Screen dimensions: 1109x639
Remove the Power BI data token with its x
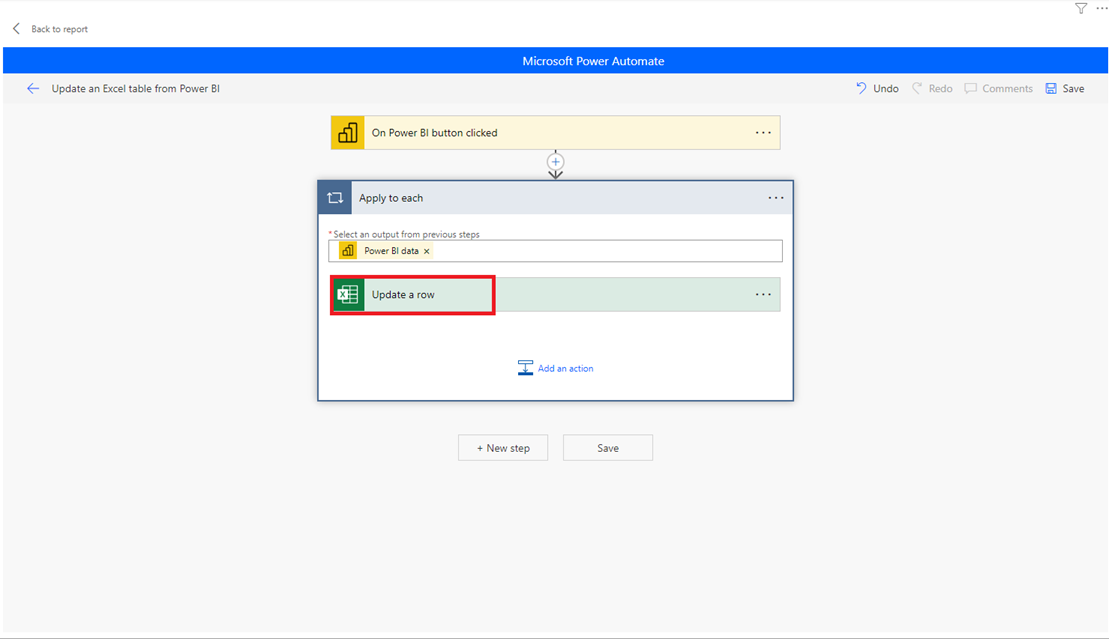426,251
